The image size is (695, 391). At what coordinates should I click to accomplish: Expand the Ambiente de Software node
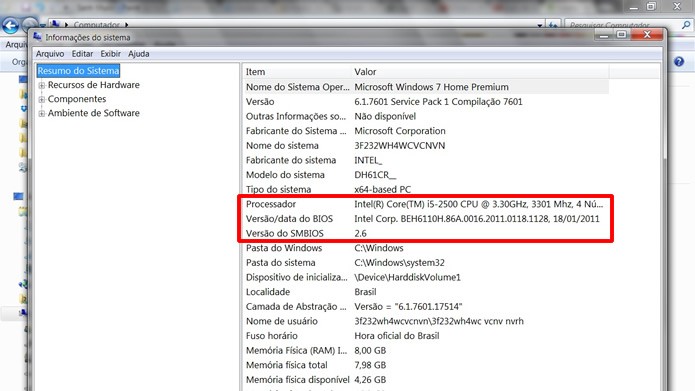point(42,113)
